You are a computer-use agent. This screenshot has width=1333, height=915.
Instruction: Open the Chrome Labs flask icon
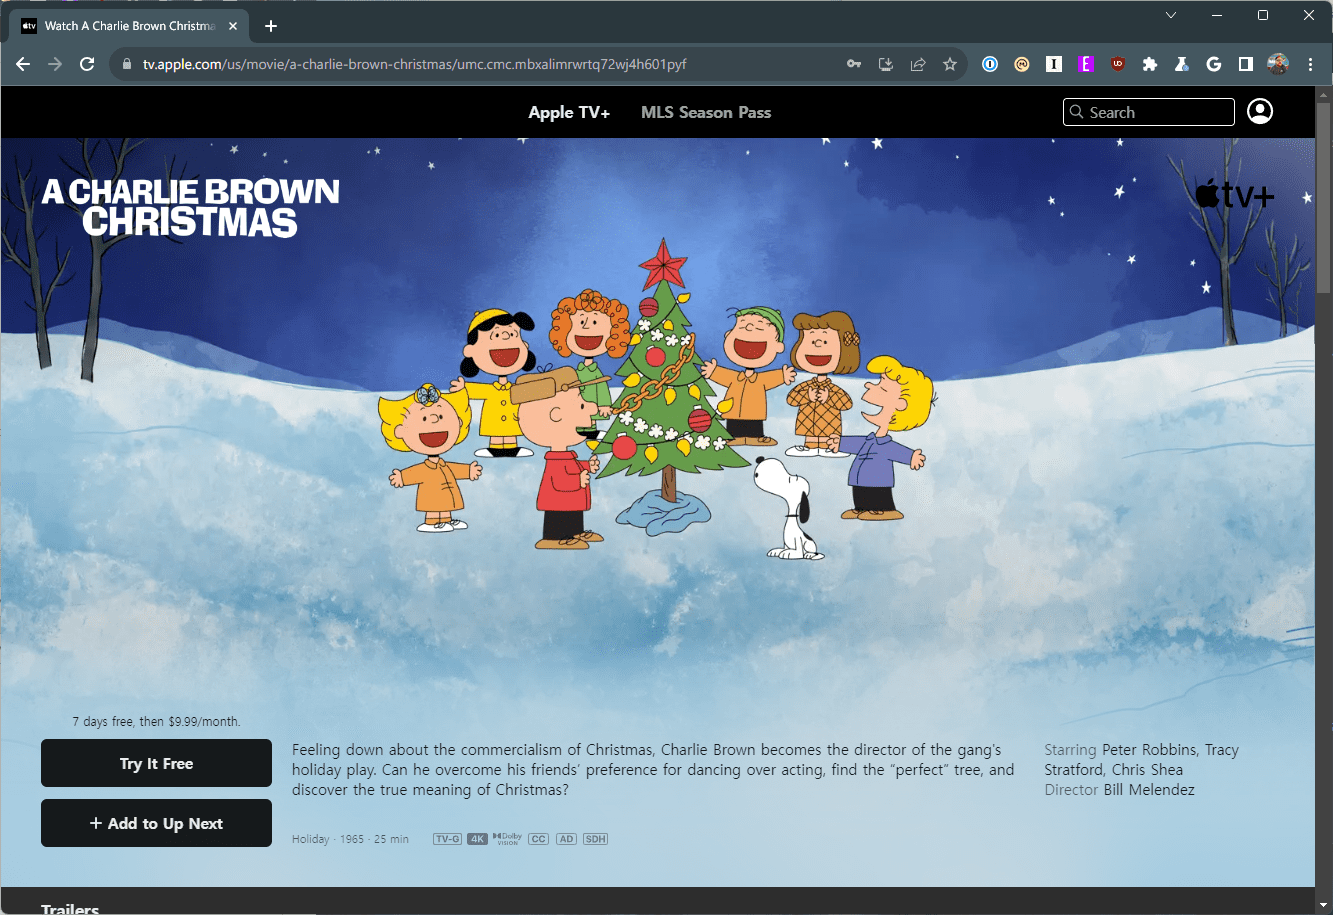pyautogui.click(x=1182, y=64)
